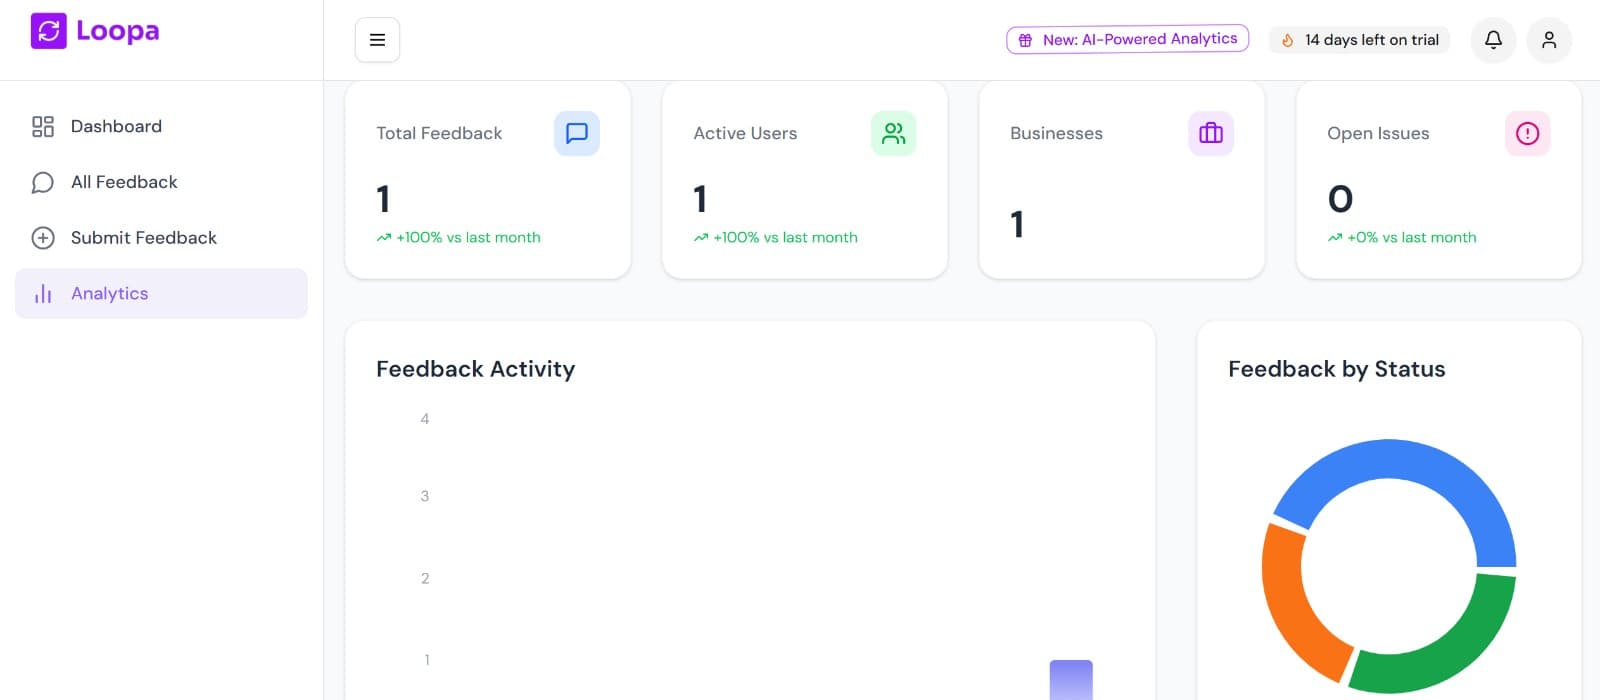The height and width of the screenshot is (700, 1600).
Task: Click the Feedback Activity heading
Action: click(476, 369)
